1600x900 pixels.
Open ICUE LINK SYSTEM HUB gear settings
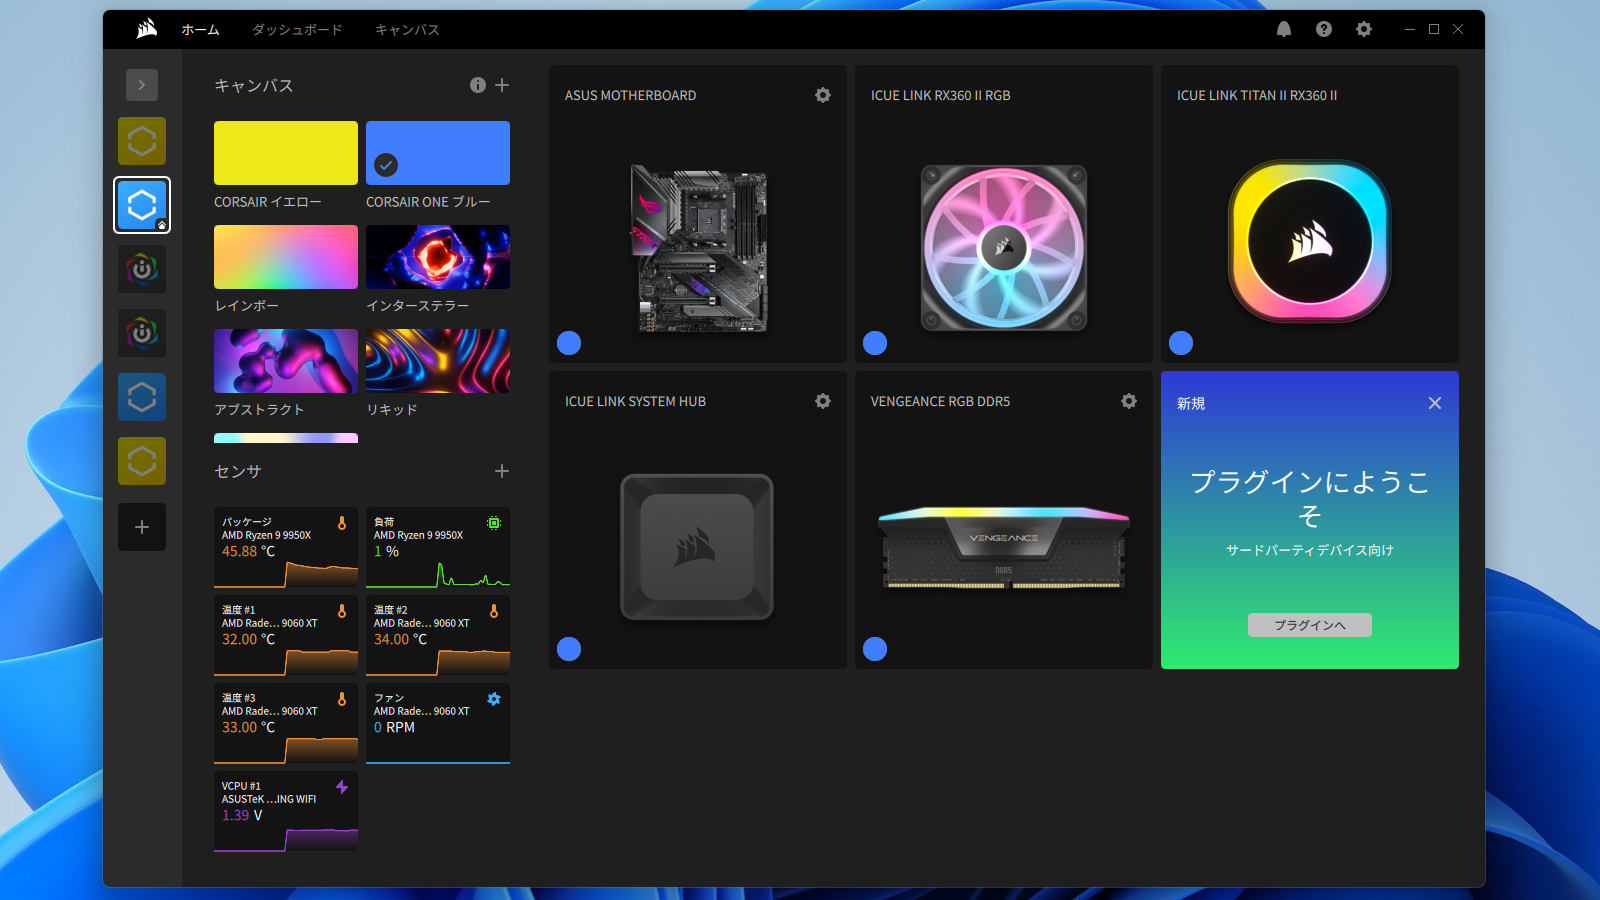click(x=823, y=401)
